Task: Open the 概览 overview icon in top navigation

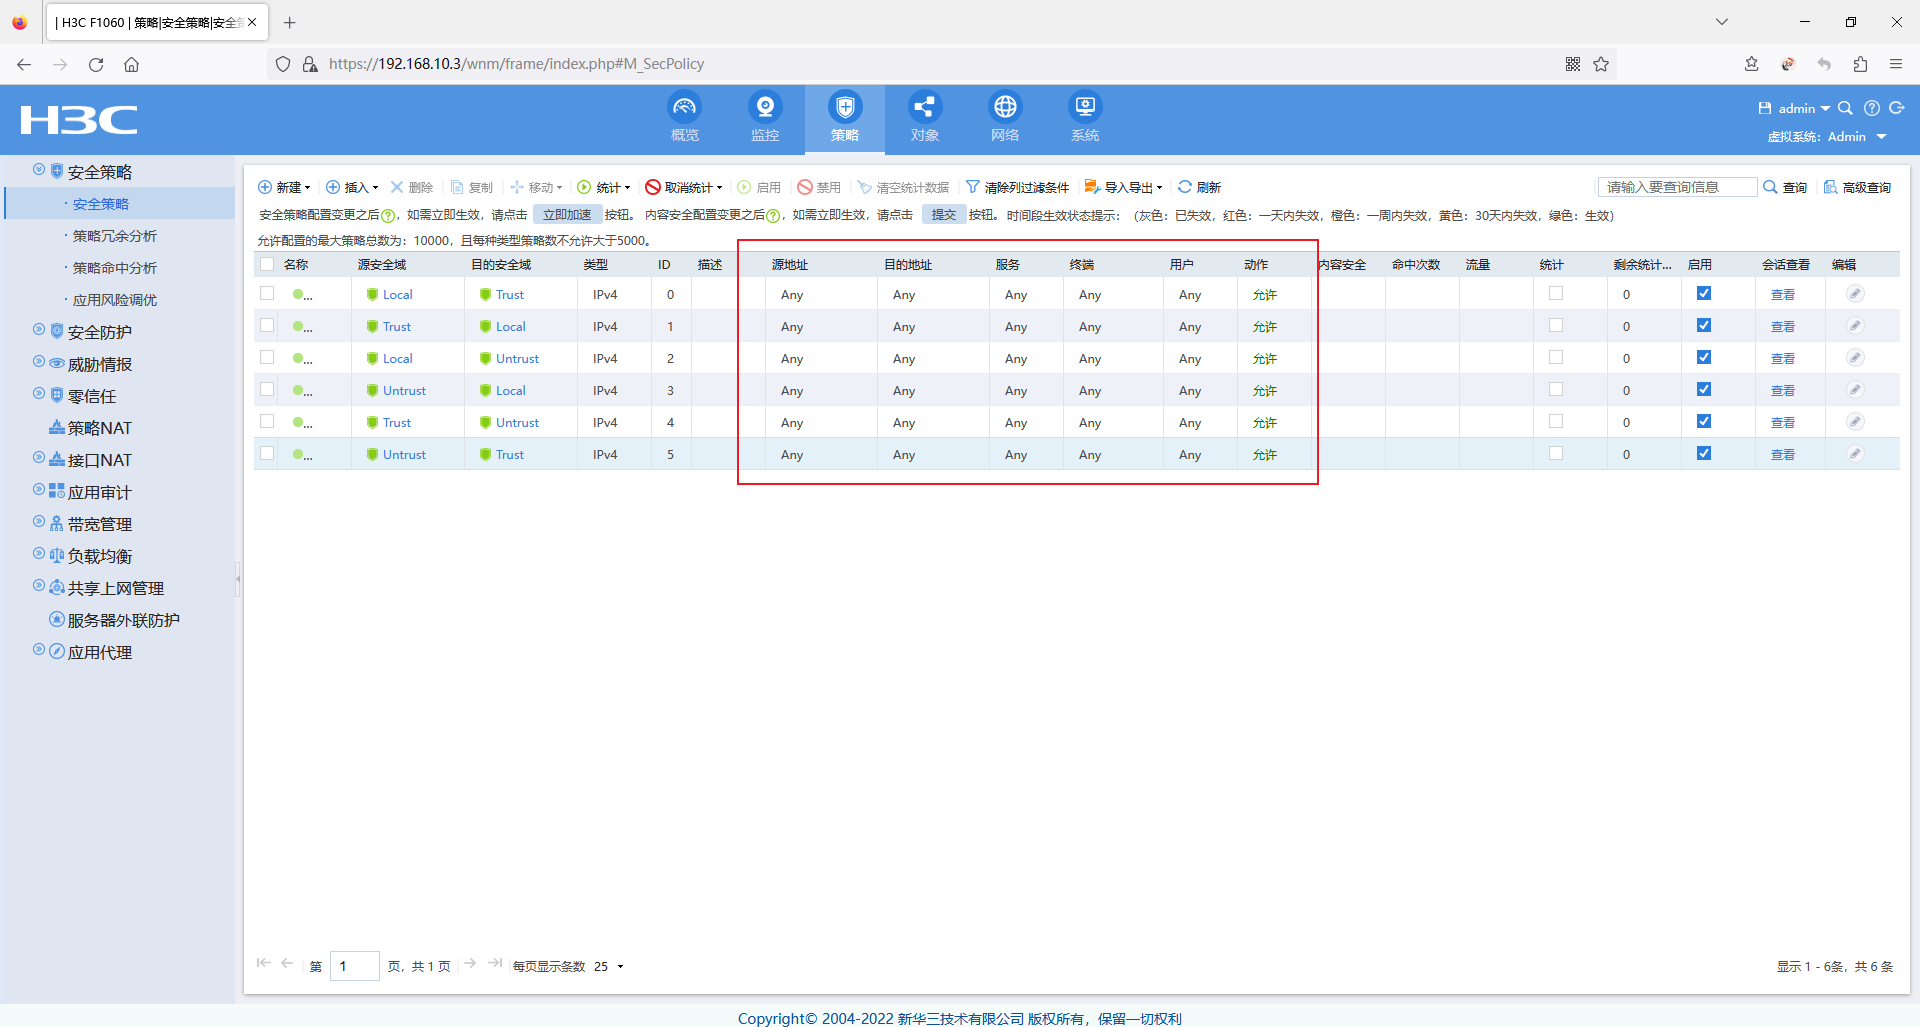Action: [x=685, y=107]
